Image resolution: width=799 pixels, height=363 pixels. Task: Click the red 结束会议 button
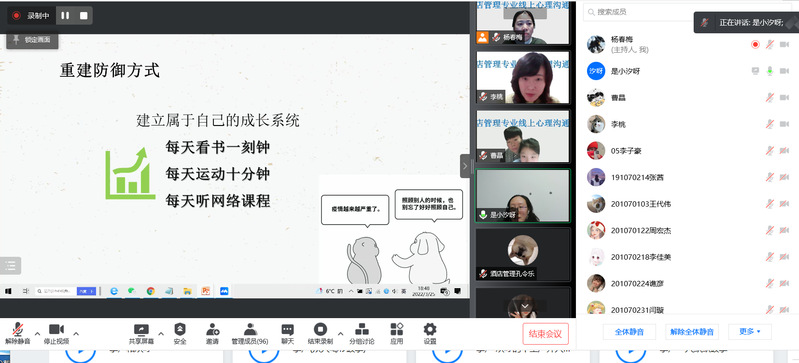coord(545,334)
